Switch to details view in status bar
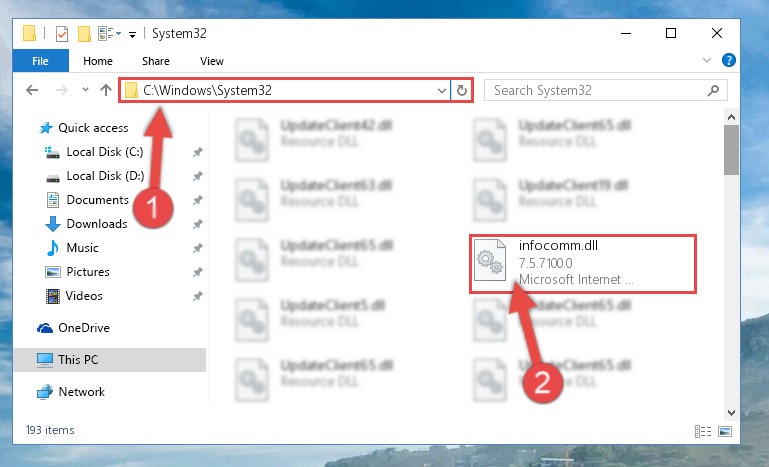This screenshot has height=467, width=769. pyautogui.click(x=703, y=431)
